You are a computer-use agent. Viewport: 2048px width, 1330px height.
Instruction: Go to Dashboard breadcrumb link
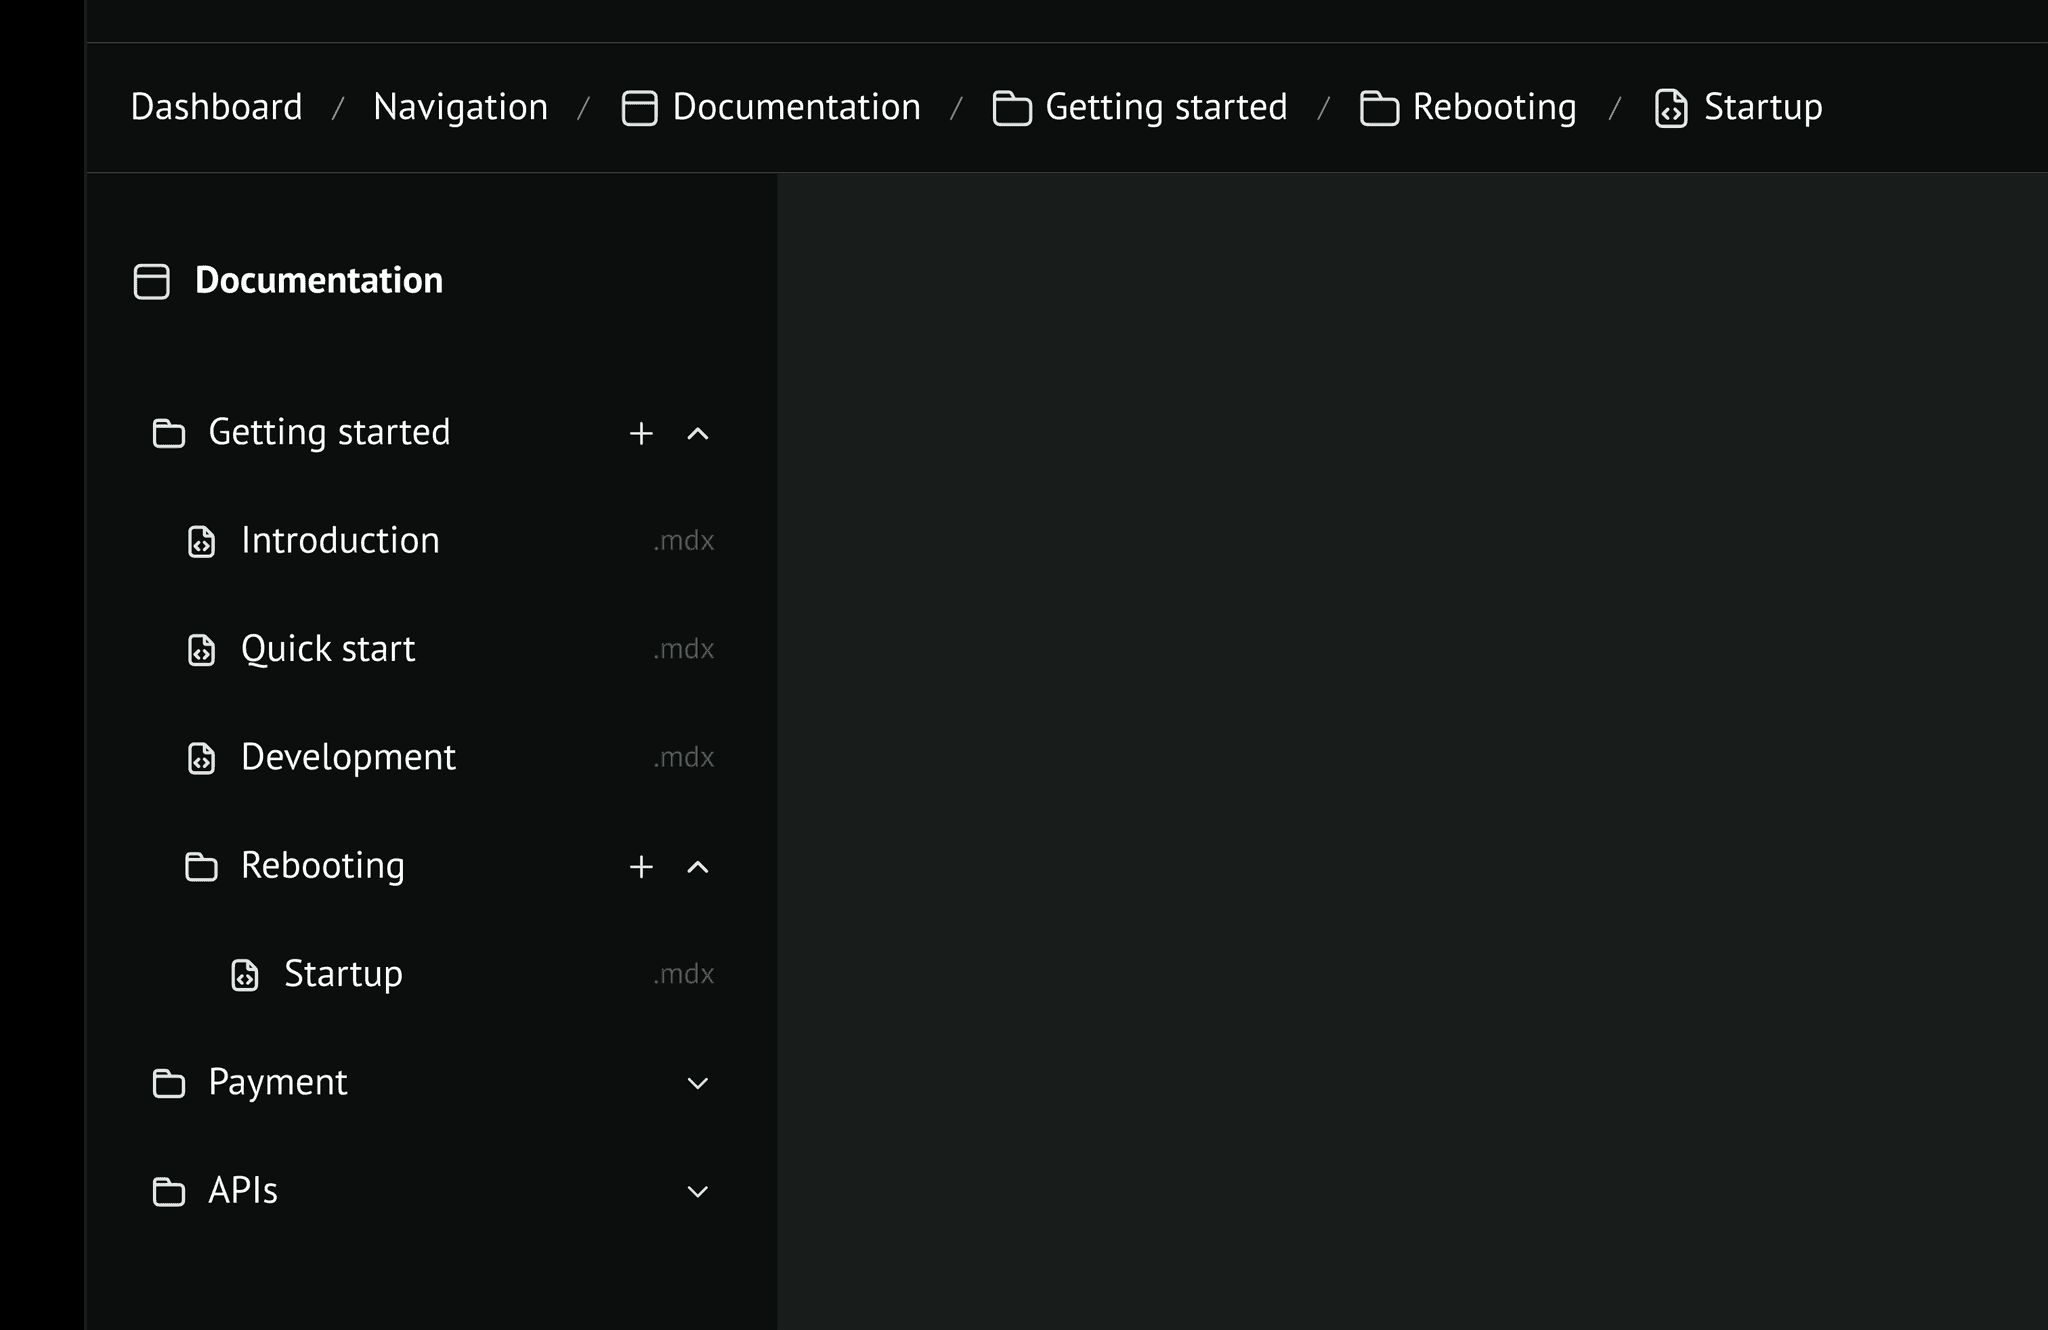tap(216, 107)
